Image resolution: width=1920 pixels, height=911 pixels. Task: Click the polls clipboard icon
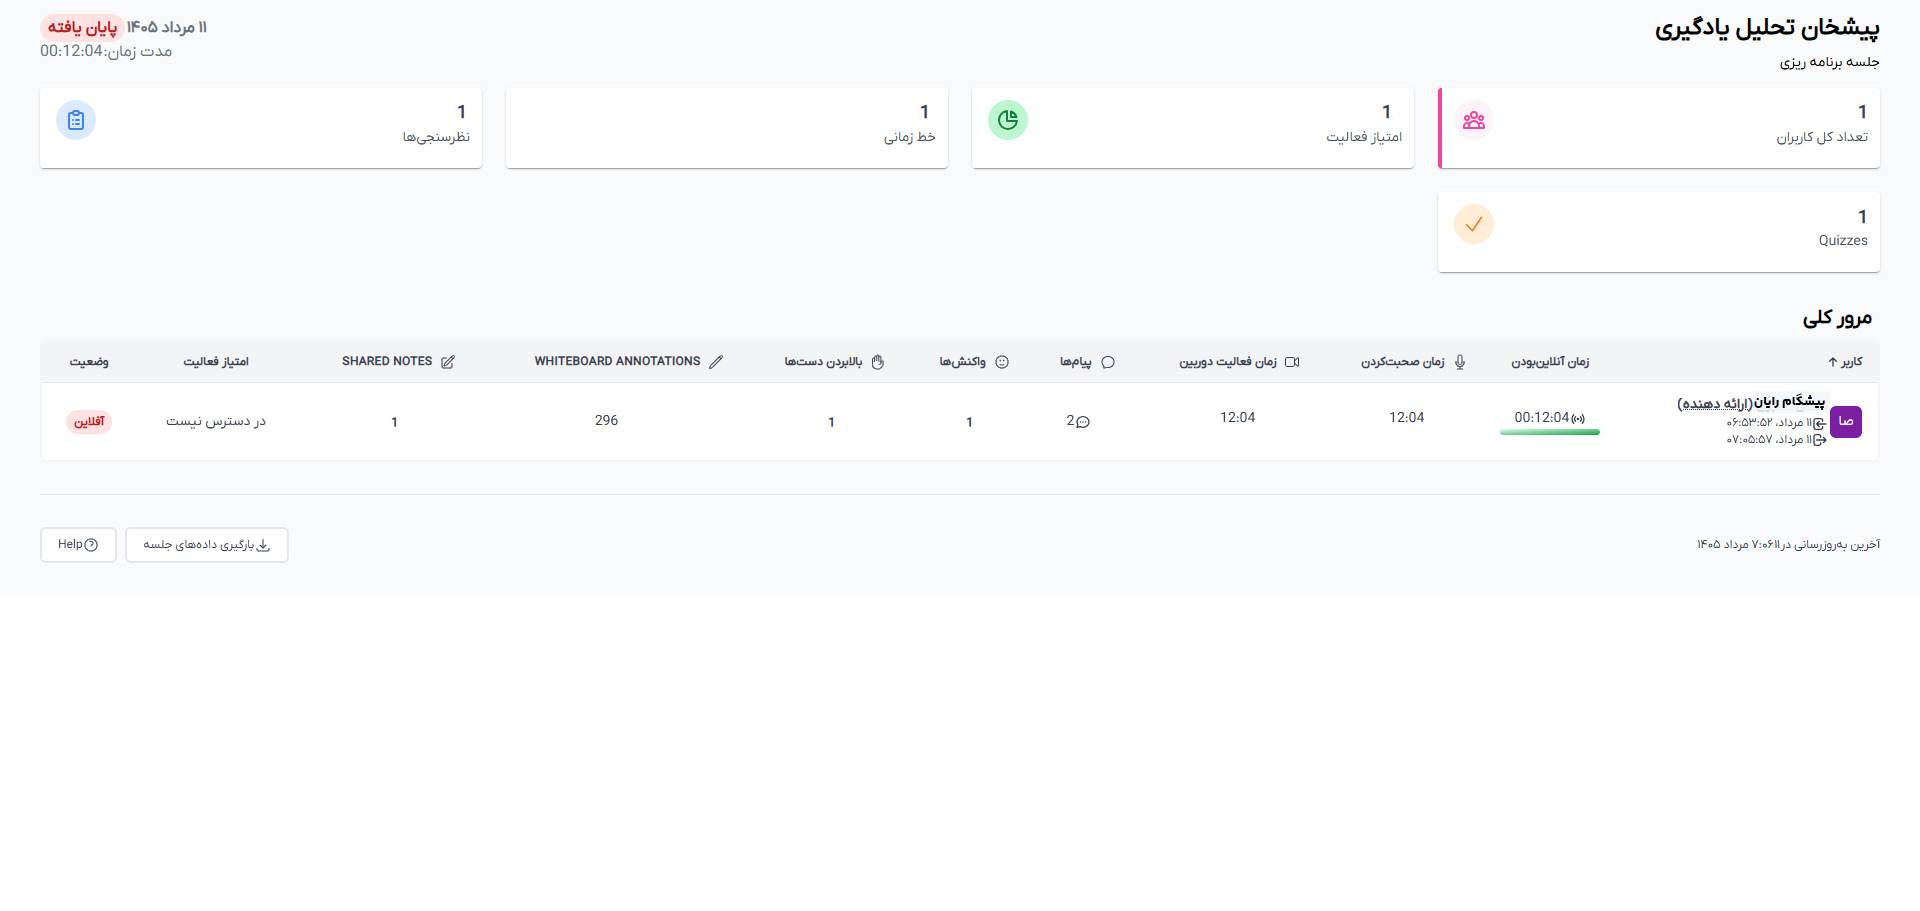pyautogui.click(x=76, y=120)
